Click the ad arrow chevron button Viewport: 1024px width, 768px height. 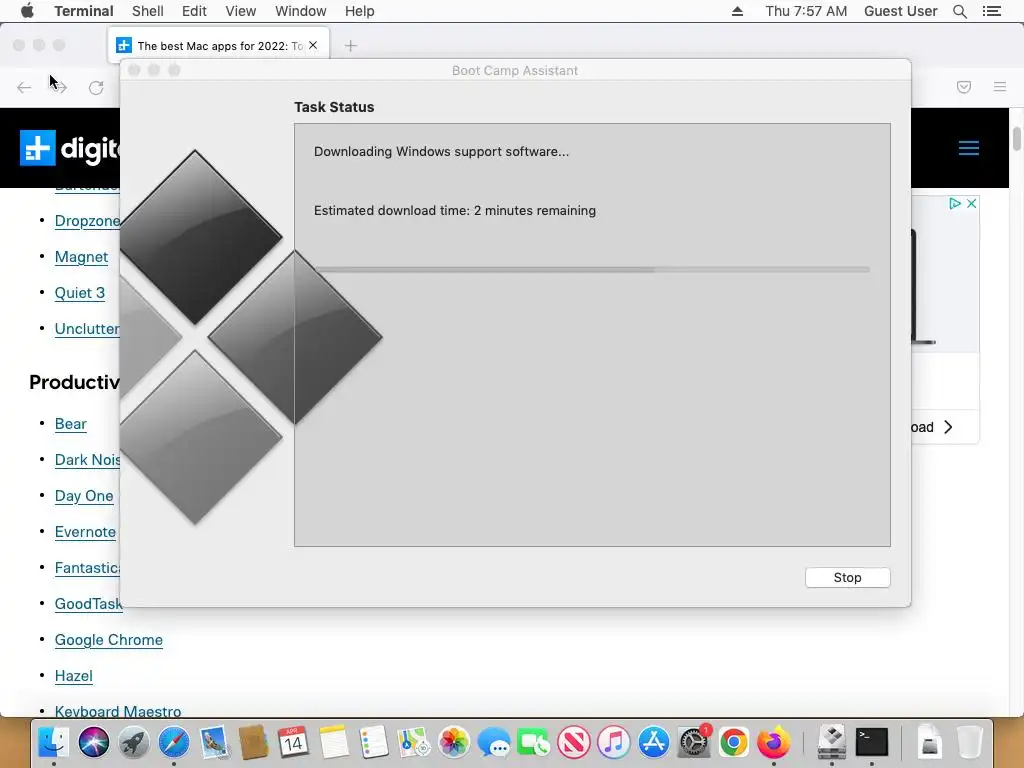[948, 427]
